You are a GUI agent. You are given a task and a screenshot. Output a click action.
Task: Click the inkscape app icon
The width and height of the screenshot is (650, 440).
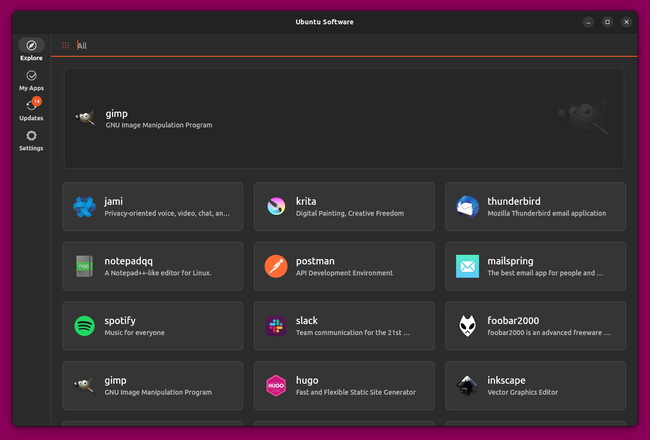468,385
